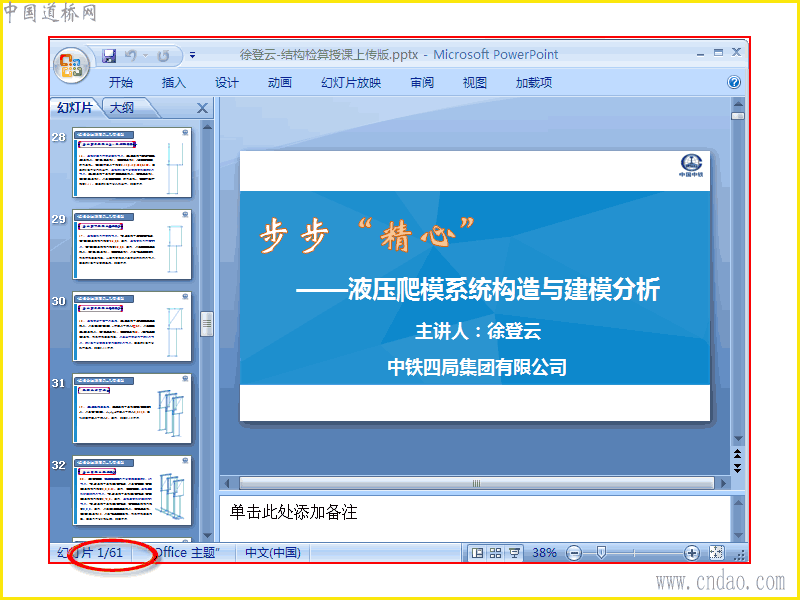The image size is (800, 600).
Task: Go to next slide double-arrow button
Action: click(737, 468)
